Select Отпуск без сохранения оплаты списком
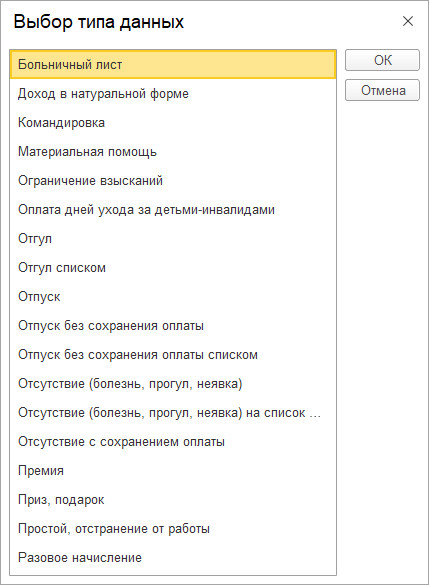This screenshot has width=429, height=585. (x=173, y=355)
